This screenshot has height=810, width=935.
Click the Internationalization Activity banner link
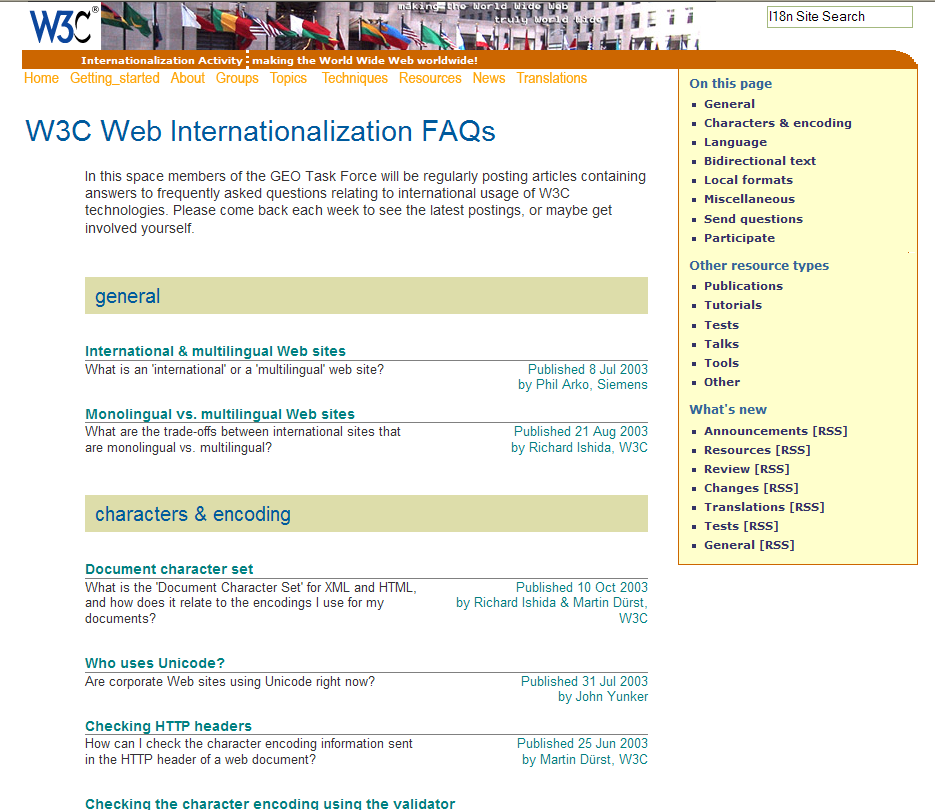162,60
